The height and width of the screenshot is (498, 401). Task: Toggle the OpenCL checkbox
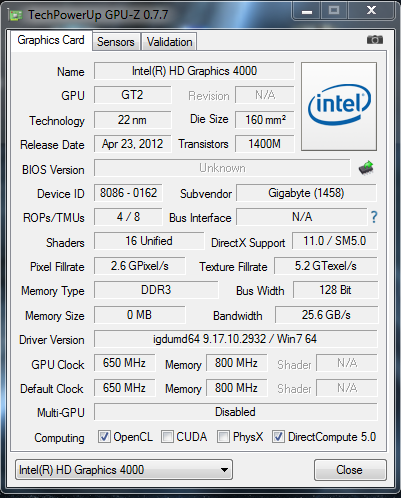pyautogui.click(x=104, y=436)
